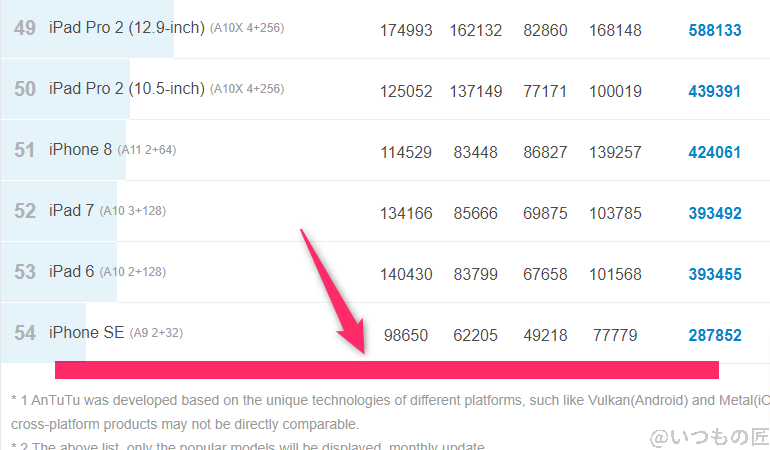This screenshot has height=450, width=770.
Task: Select iPhone 8 total score 424061
Action: (714, 152)
